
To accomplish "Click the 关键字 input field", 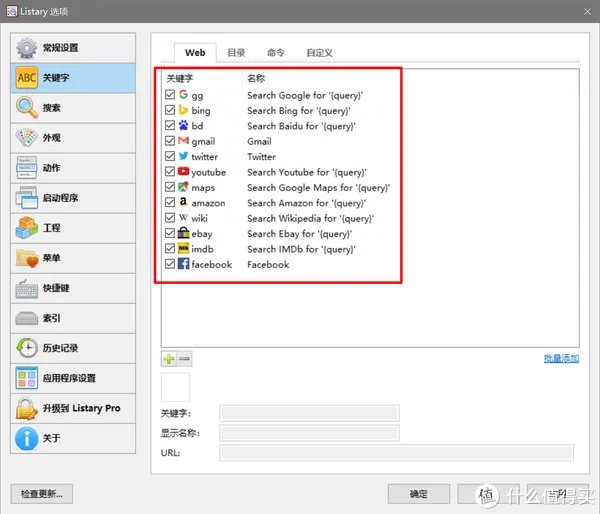I will [x=309, y=413].
